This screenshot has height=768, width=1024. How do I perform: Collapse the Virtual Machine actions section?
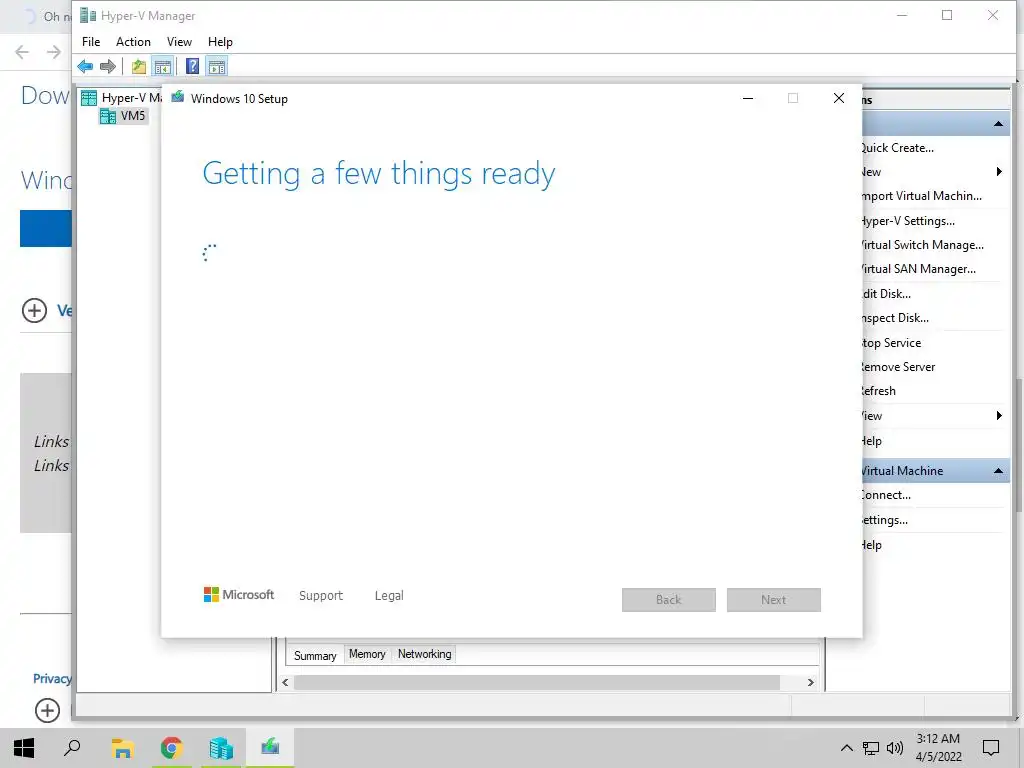[x=999, y=471]
